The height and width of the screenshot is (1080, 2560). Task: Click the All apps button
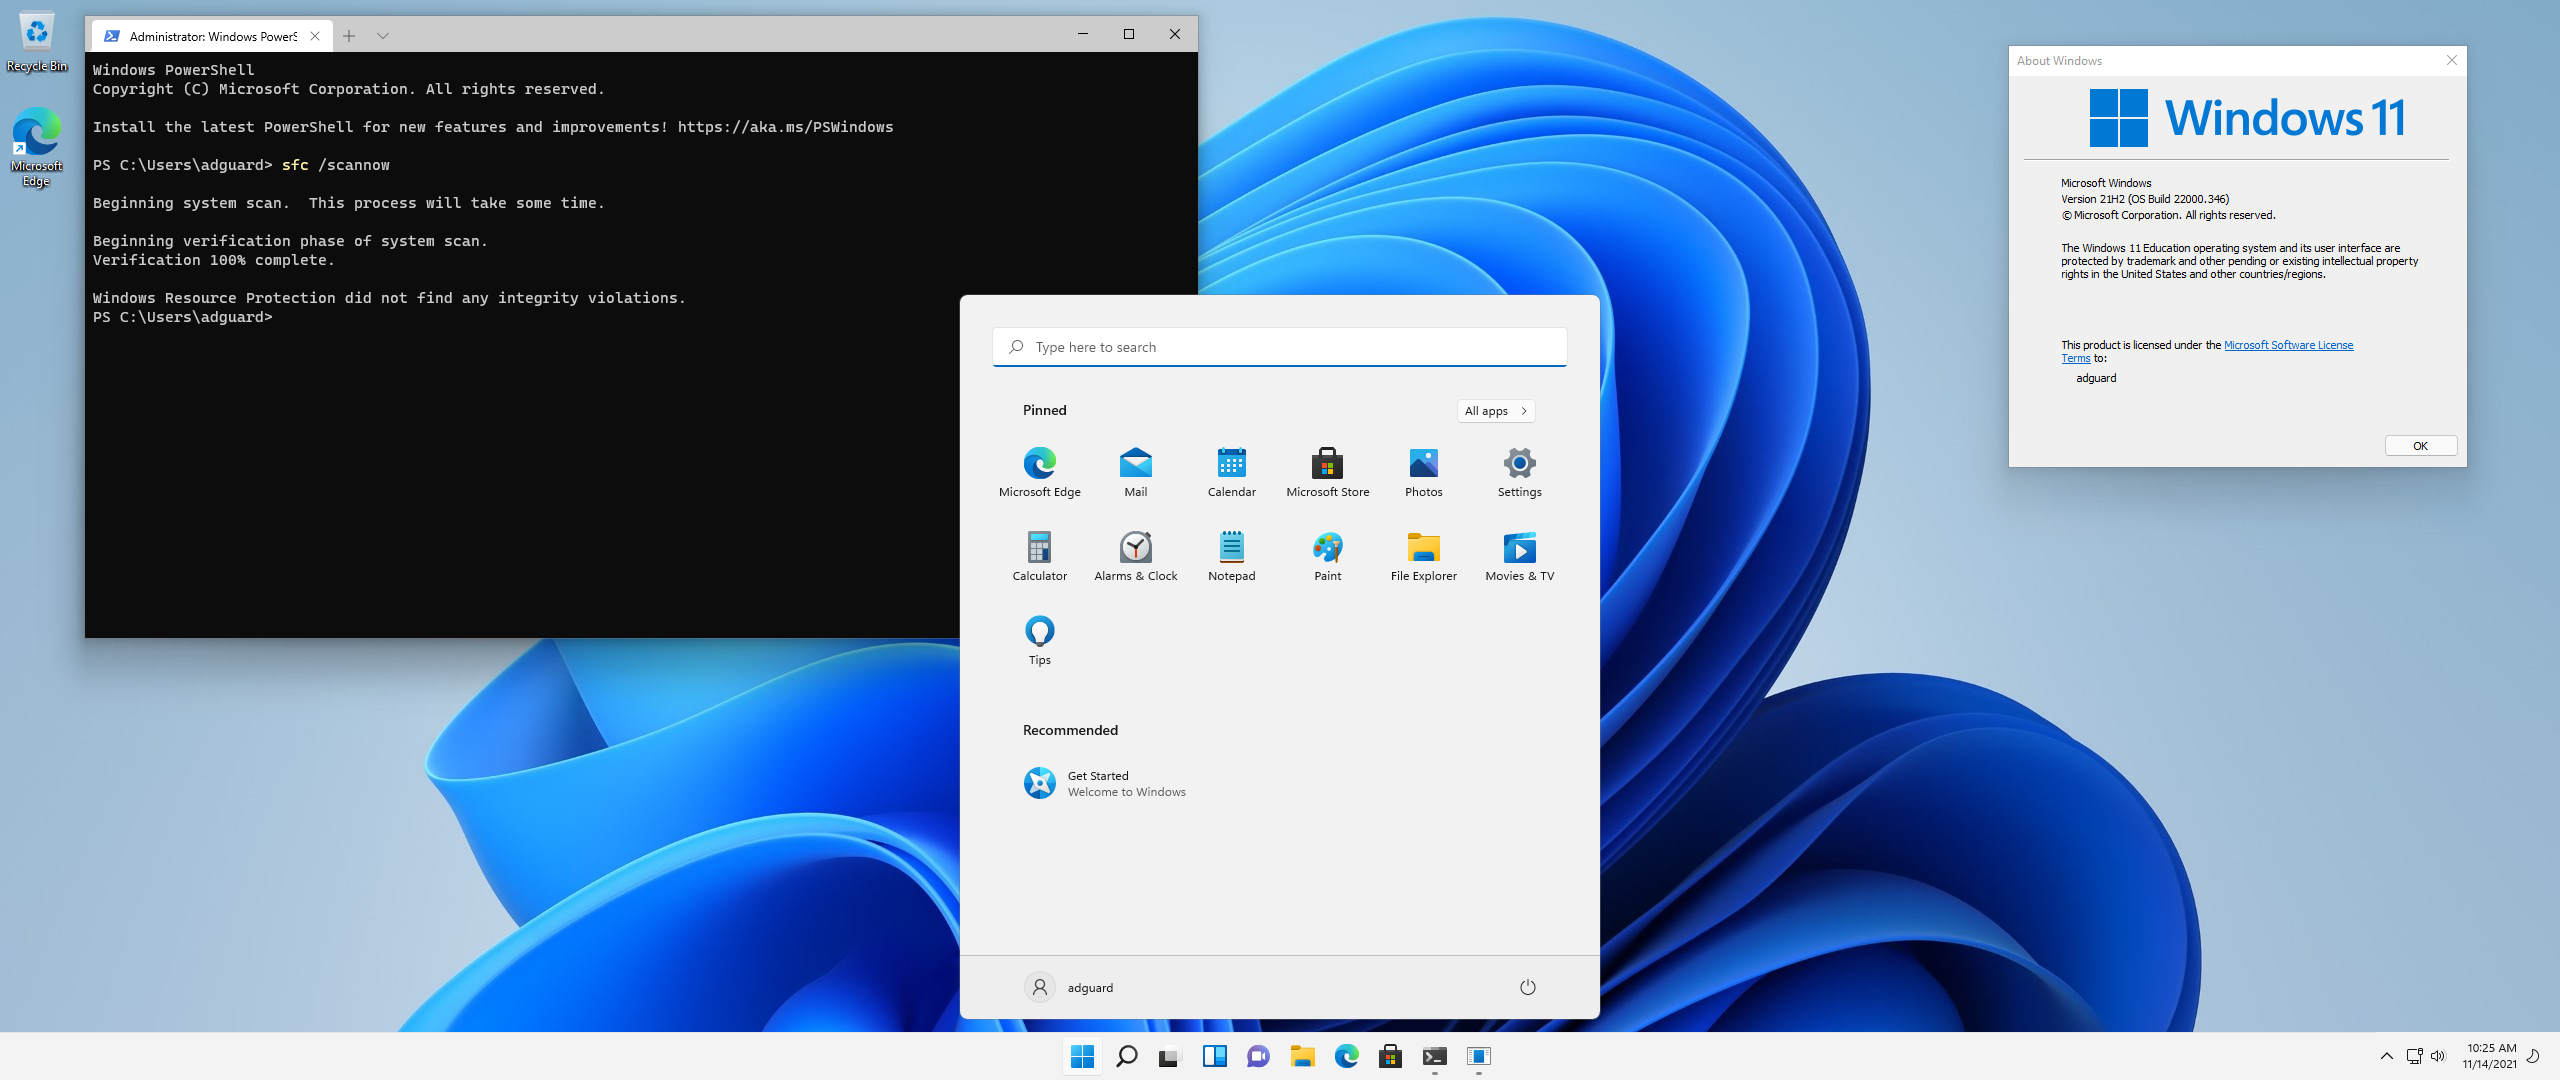[x=1495, y=411]
